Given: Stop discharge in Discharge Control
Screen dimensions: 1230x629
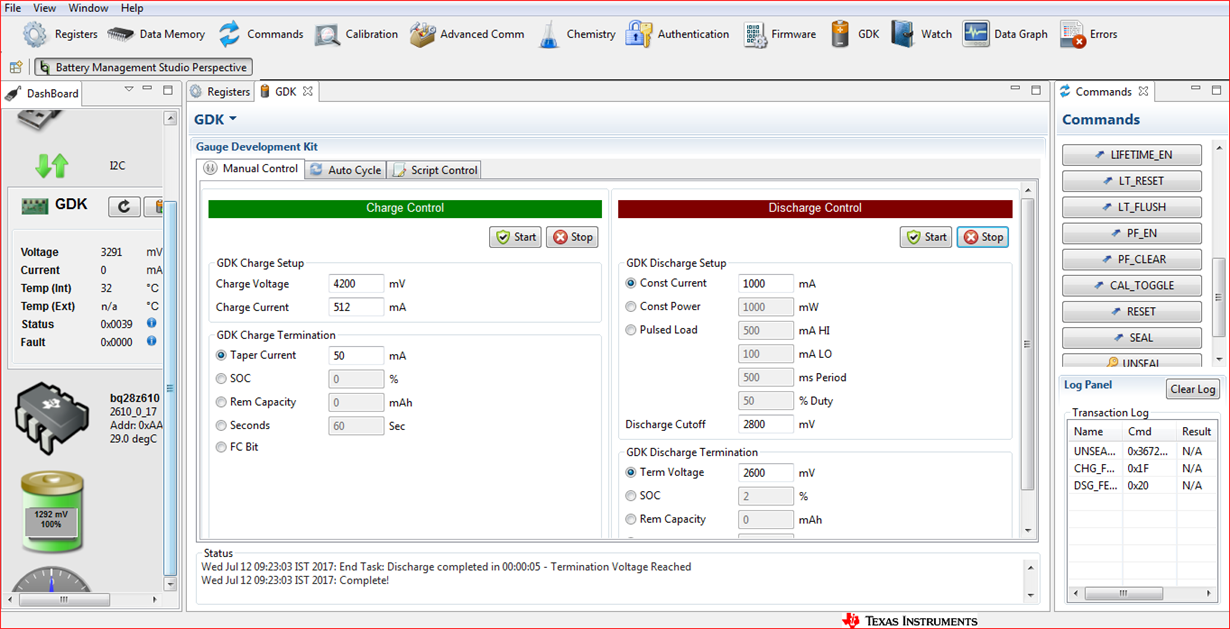Looking at the screenshot, I should point(983,237).
